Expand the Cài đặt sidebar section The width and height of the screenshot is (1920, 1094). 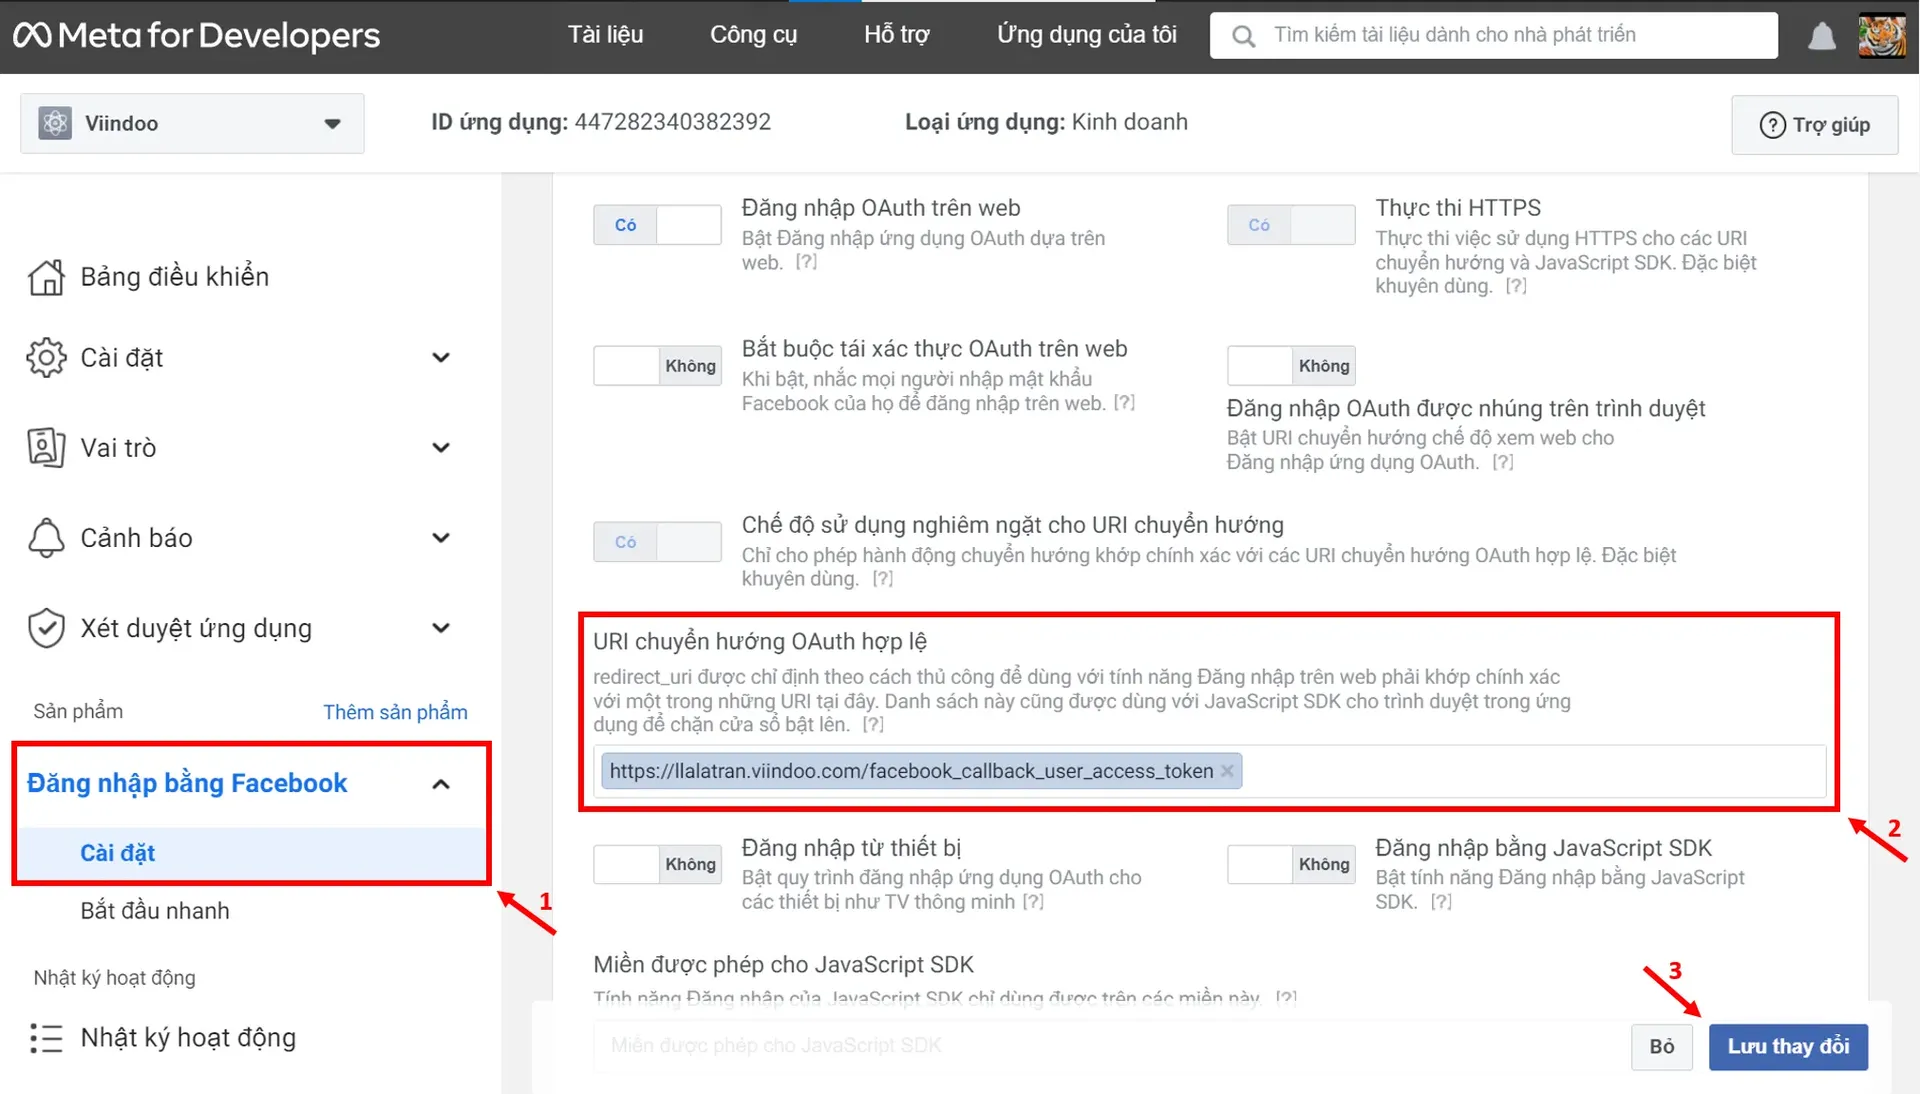[441, 358]
